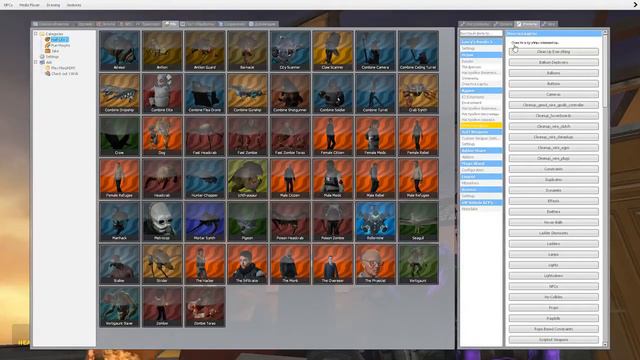Spawn the Combine Gunship
This screenshot has height=360, width=640.
[247, 93]
